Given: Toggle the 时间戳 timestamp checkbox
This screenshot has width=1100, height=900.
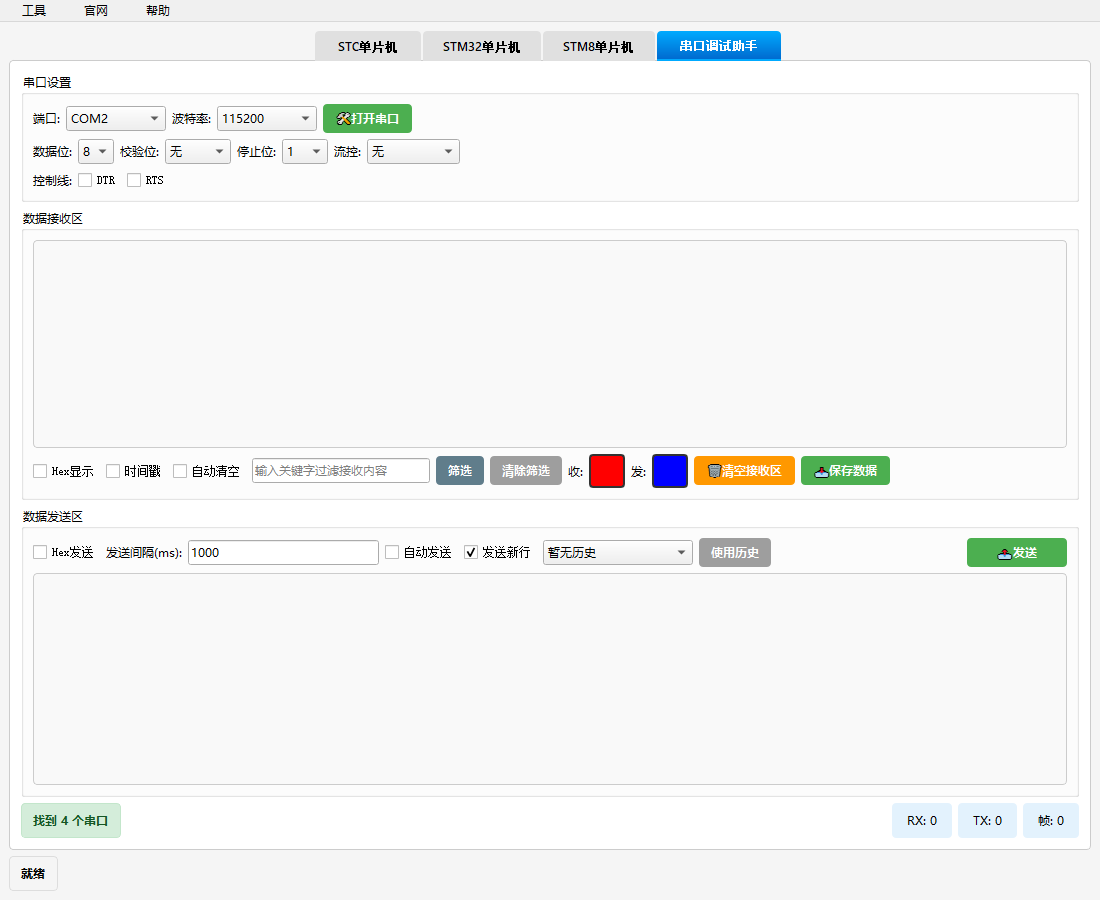Looking at the screenshot, I should pos(113,471).
